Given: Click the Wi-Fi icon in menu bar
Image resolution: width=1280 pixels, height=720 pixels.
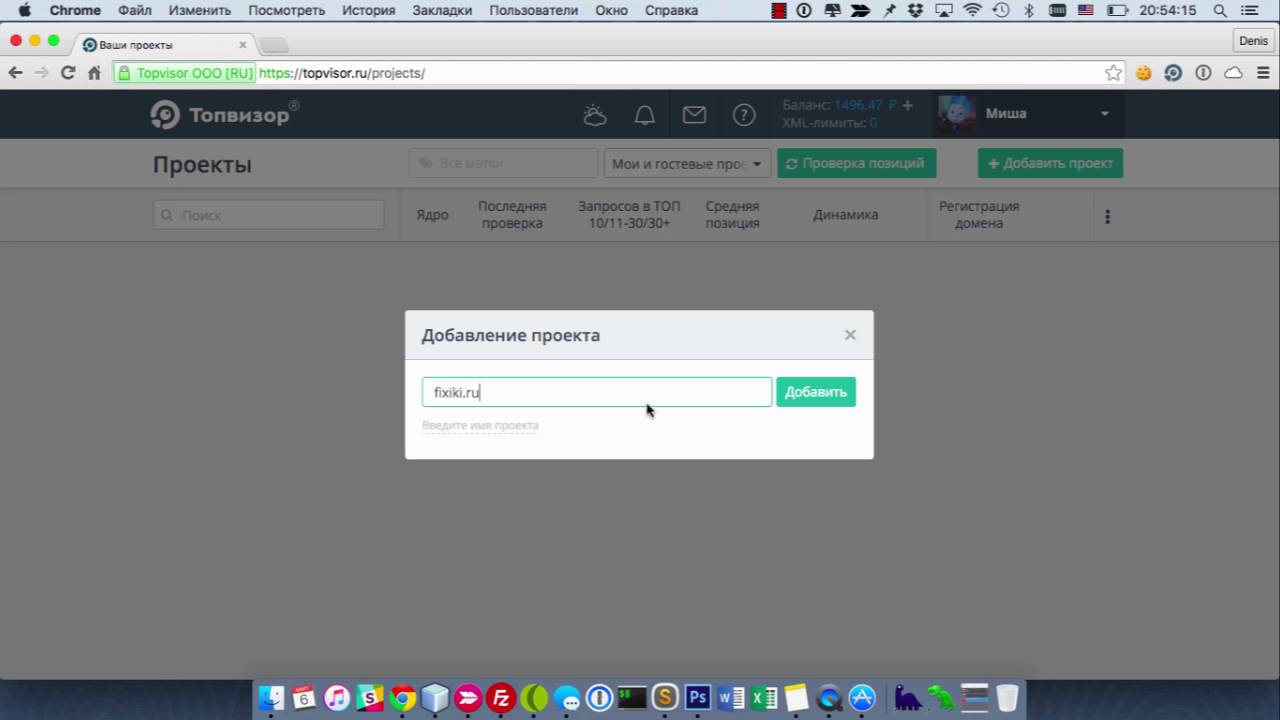Looking at the screenshot, I should [972, 10].
